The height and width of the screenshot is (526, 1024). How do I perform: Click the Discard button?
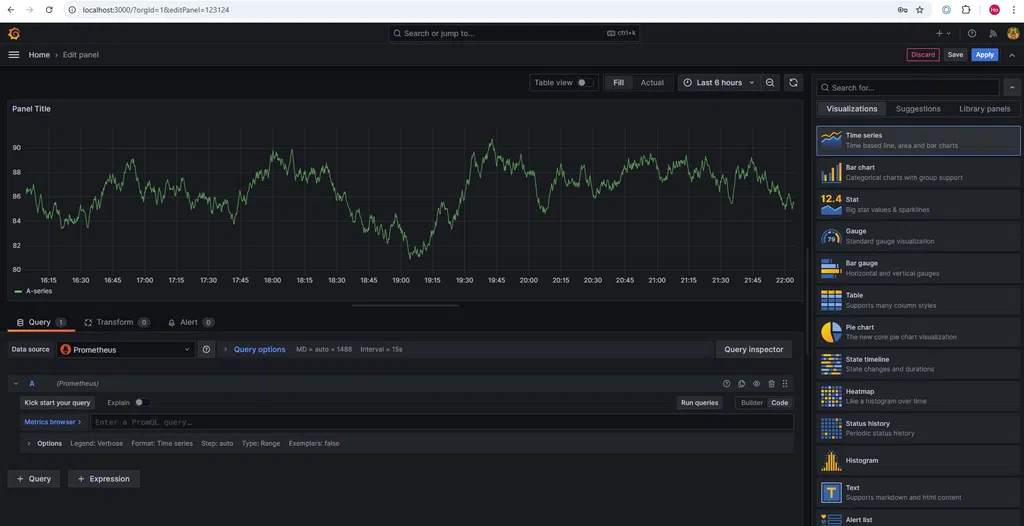coord(923,55)
